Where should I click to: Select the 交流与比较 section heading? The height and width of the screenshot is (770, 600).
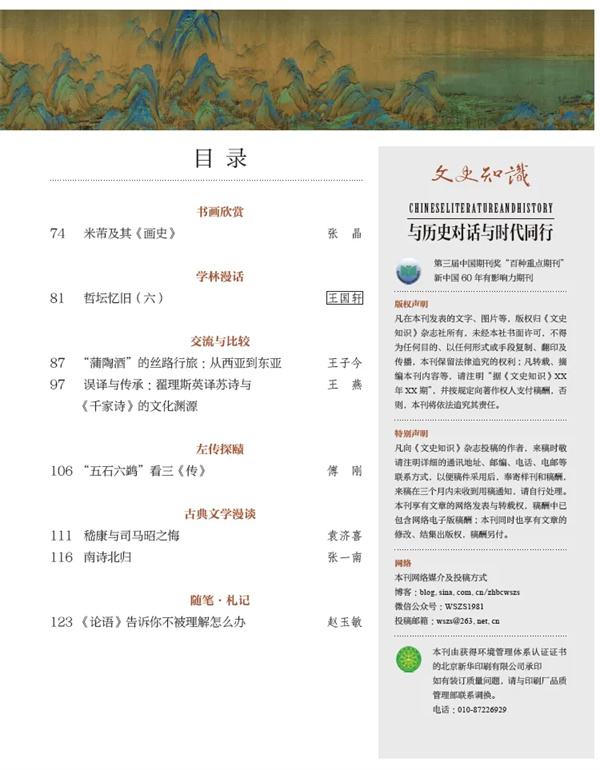coord(220,341)
